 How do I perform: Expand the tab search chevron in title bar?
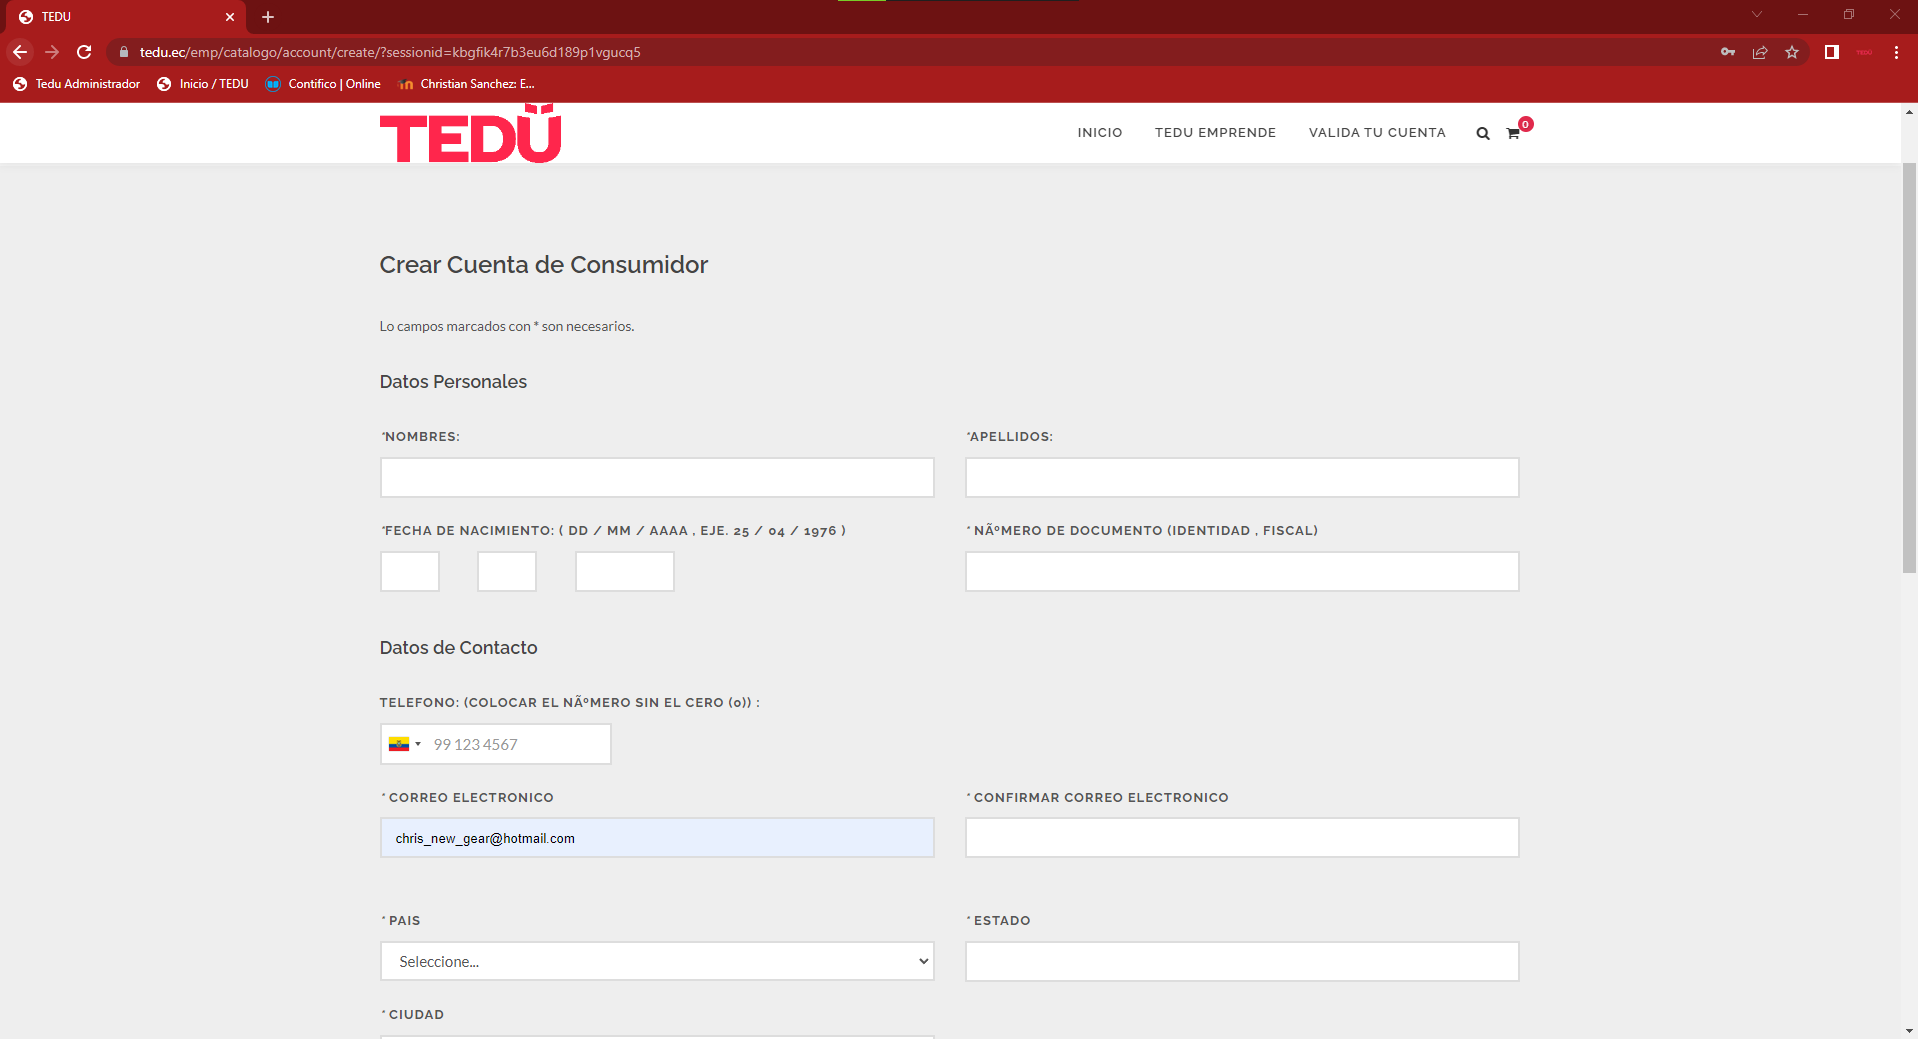(1756, 15)
